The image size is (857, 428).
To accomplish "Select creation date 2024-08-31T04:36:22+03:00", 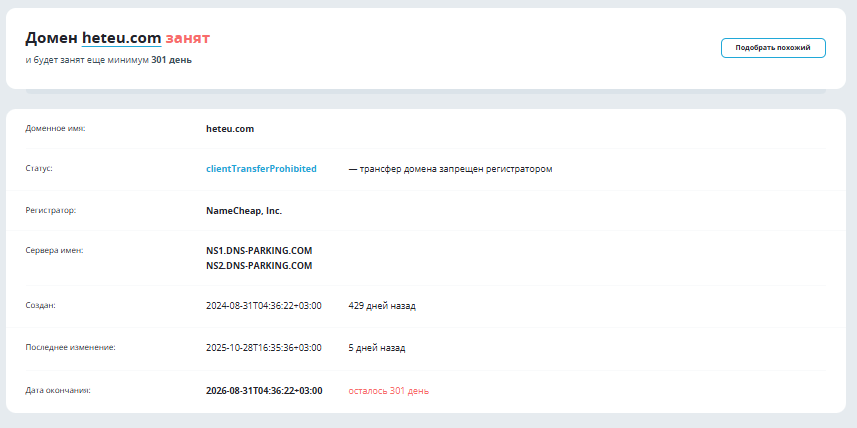I will click(264, 306).
